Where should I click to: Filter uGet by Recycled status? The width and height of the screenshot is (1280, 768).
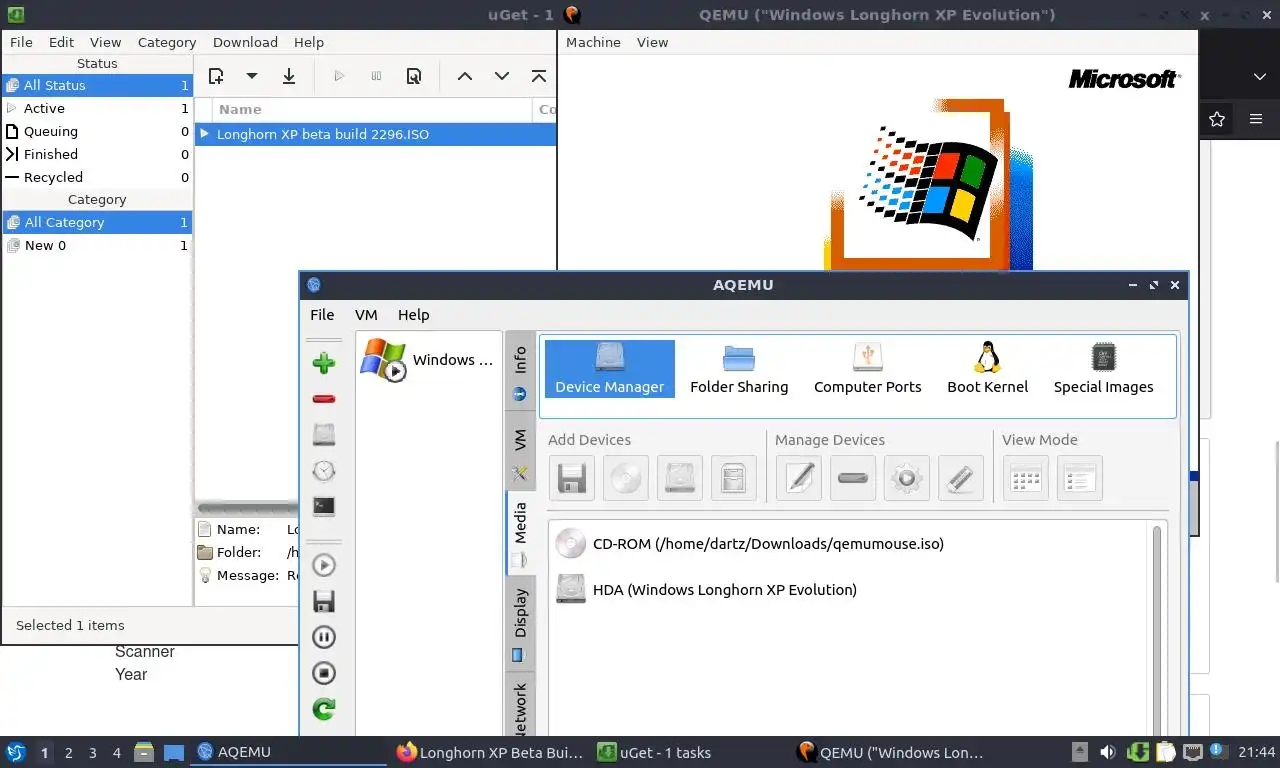click(97, 177)
